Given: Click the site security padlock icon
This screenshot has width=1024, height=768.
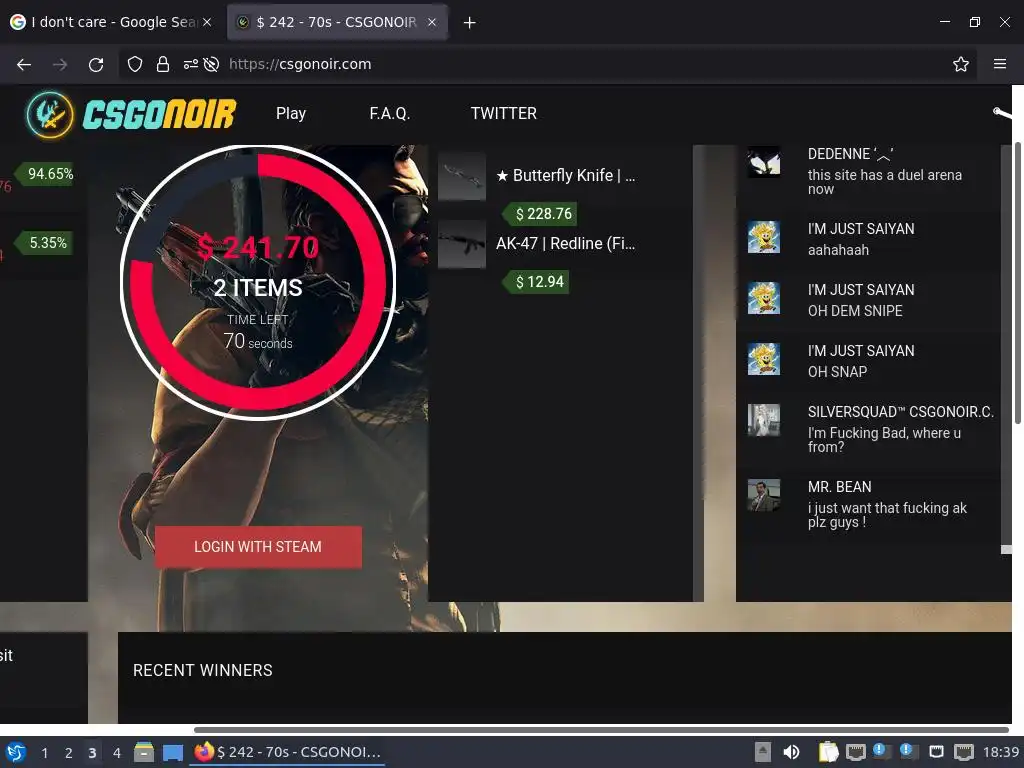Looking at the screenshot, I should [163, 64].
